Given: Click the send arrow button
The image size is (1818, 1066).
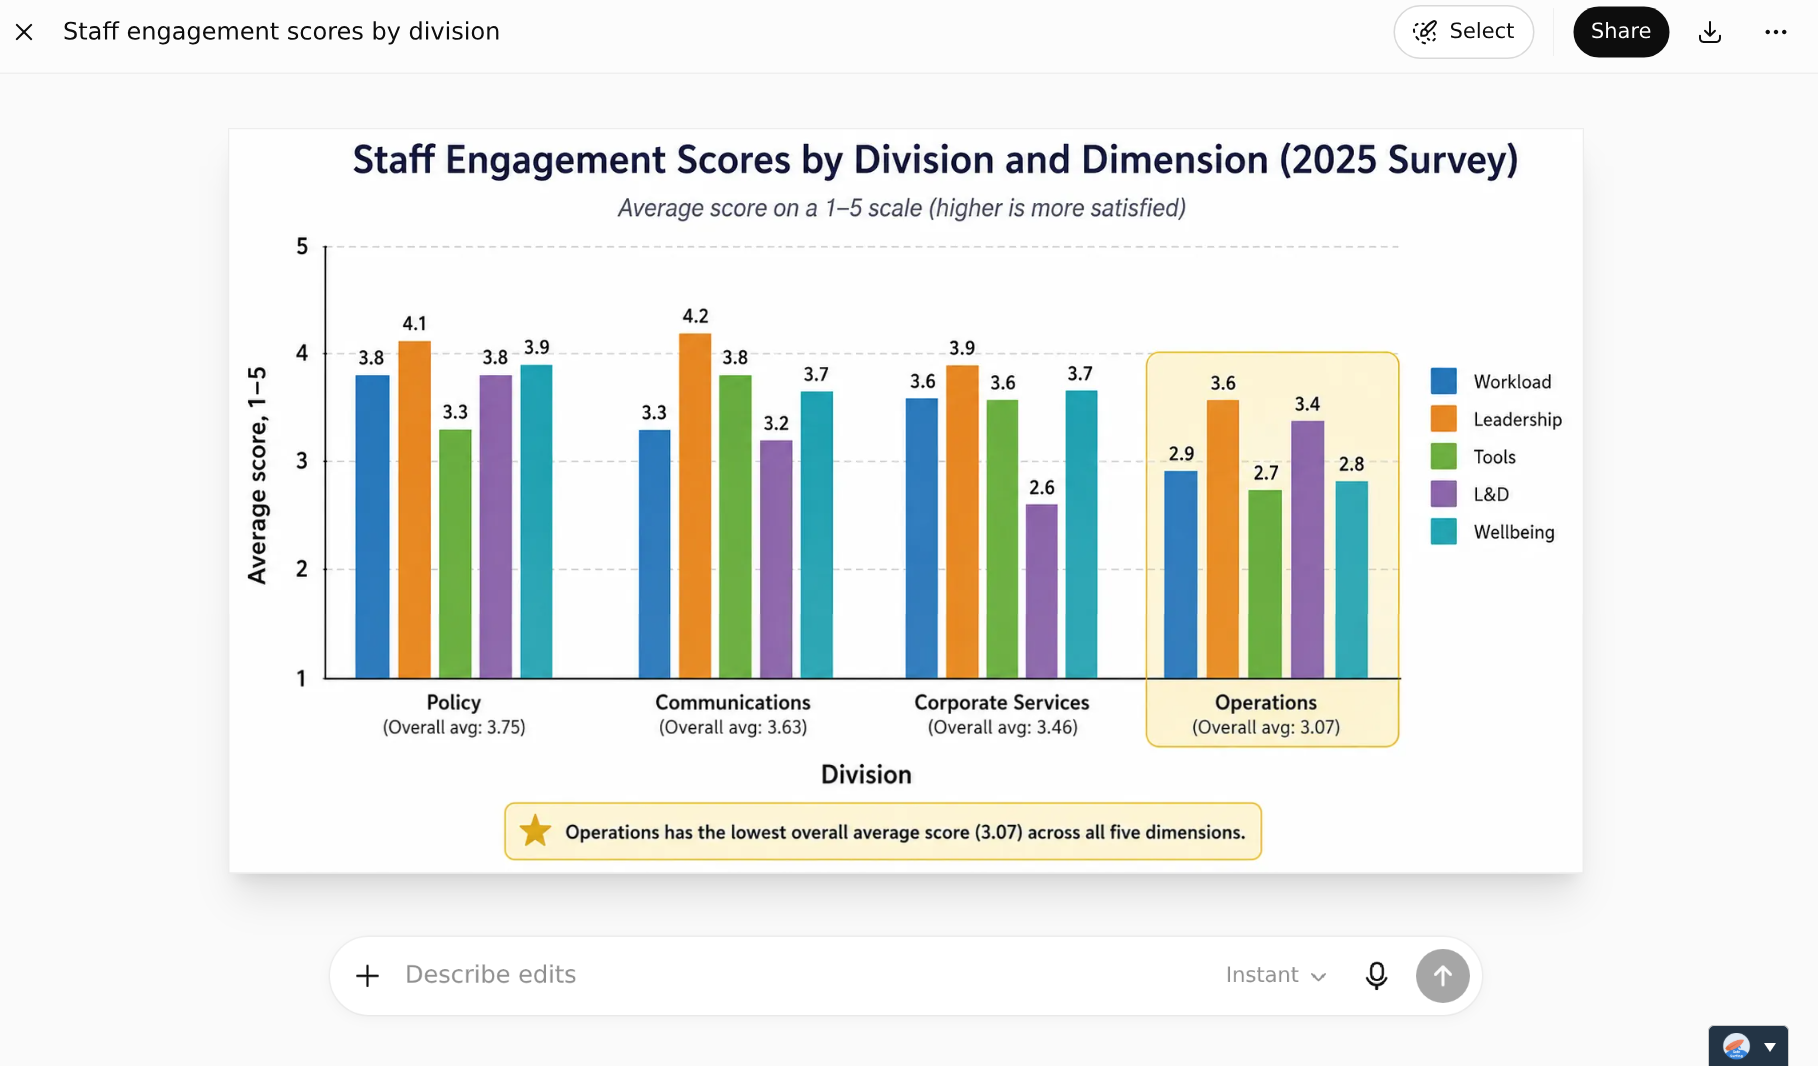Looking at the screenshot, I should (x=1442, y=975).
